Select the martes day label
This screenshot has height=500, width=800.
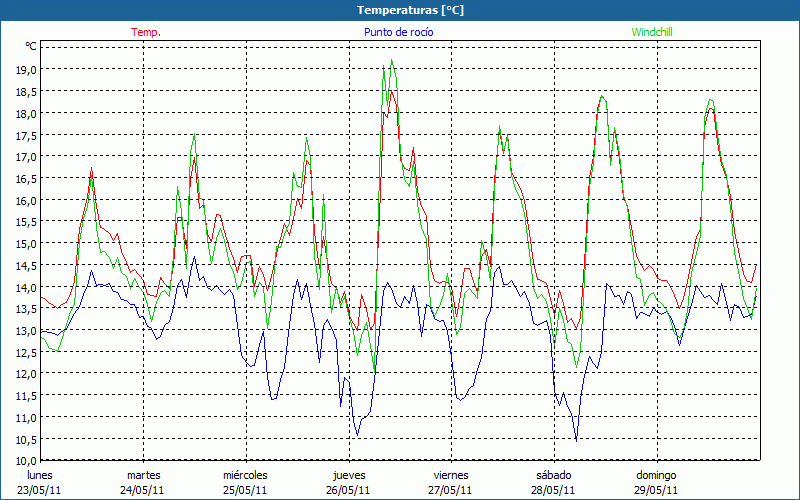tap(144, 474)
